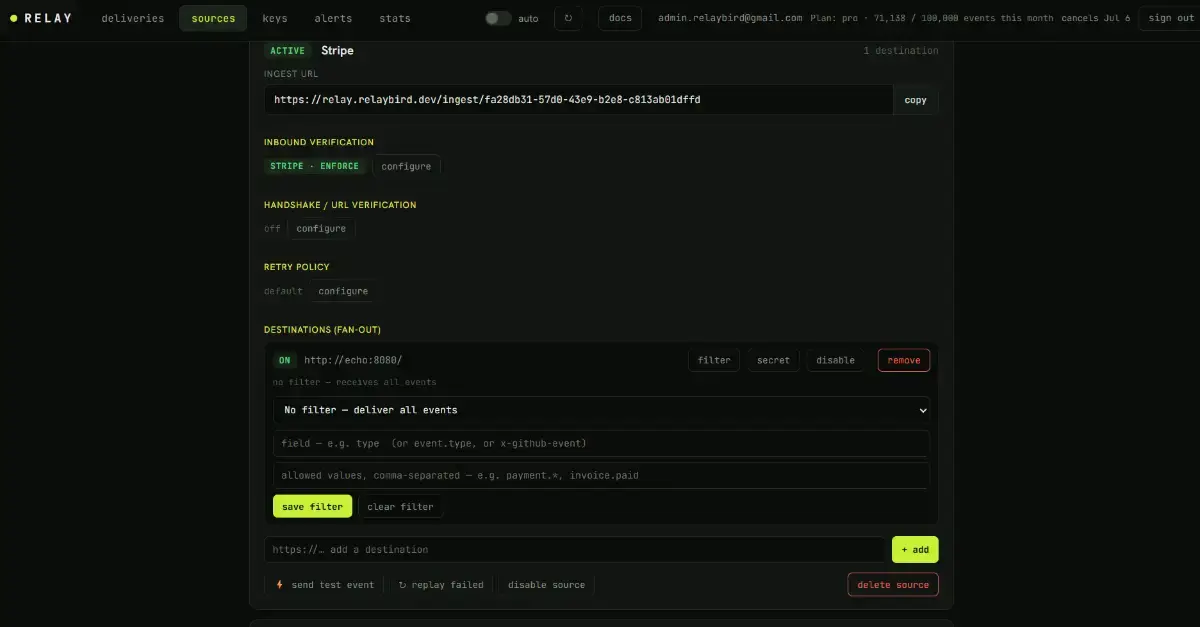Send a test event
Image resolution: width=1200 pixels, height=627 pixels.
[324, 585]
